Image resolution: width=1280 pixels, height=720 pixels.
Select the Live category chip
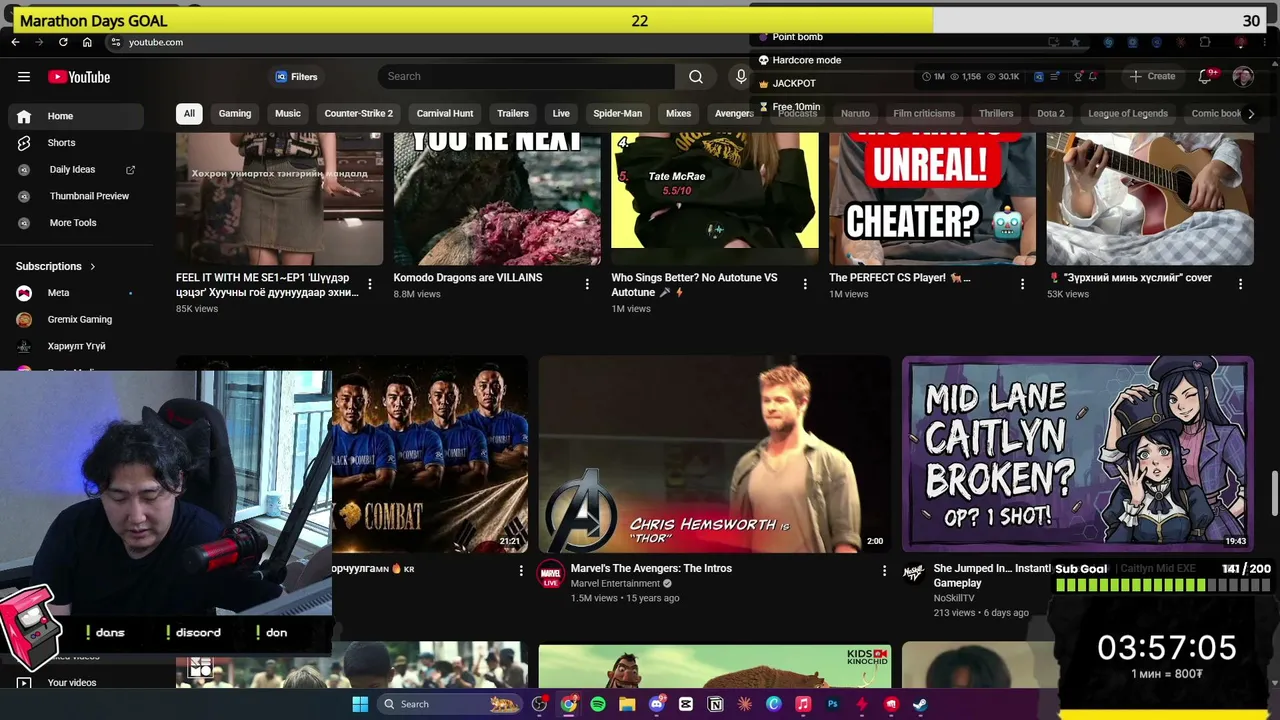[561, 113]
